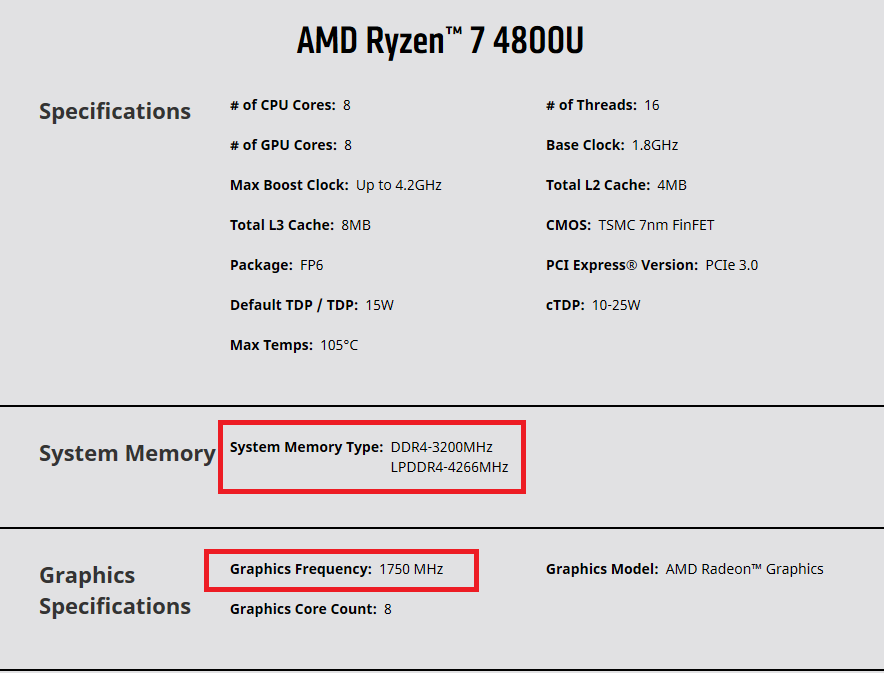Click the AMD Ryzen 7 4800U title

440,41
